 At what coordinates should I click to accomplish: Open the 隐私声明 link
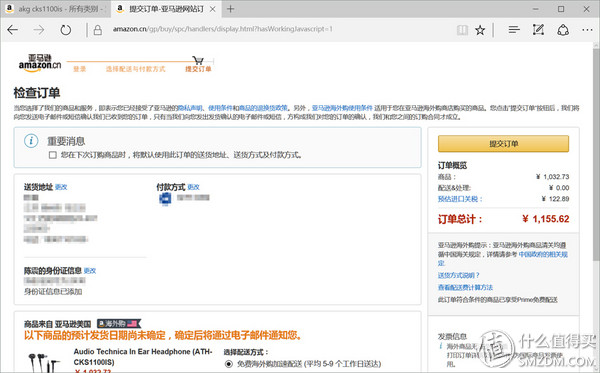pyautogui.click(x=190, y=108)
